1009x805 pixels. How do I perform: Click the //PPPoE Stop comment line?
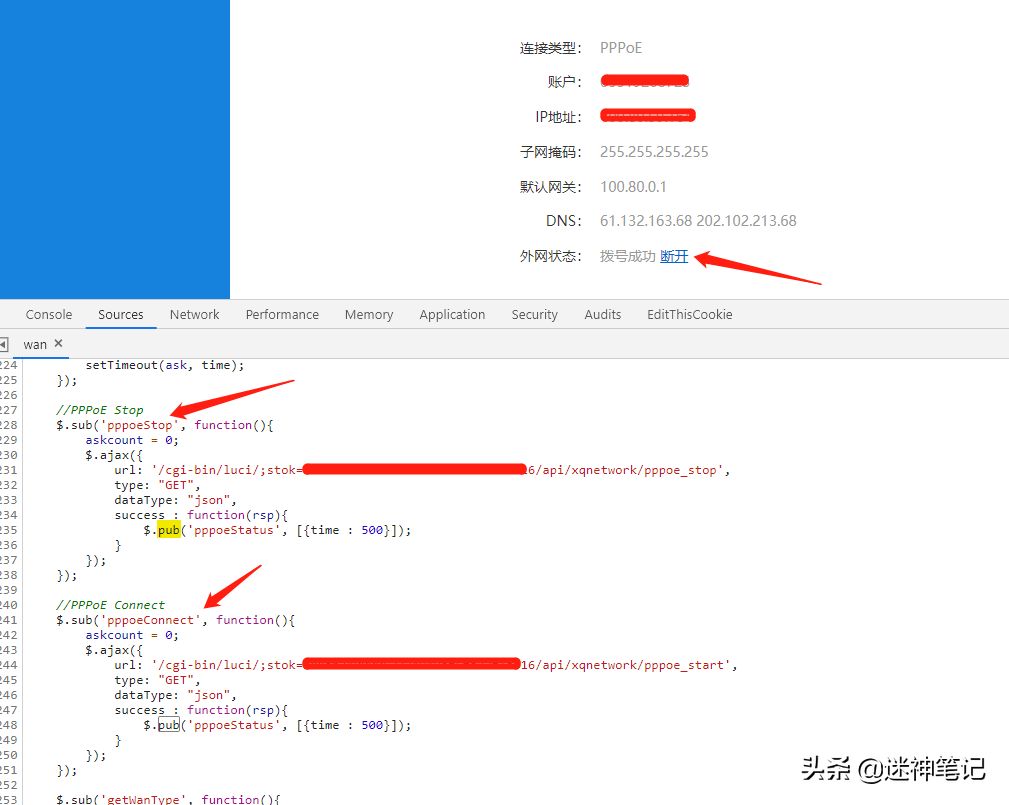tap(100, 410)
